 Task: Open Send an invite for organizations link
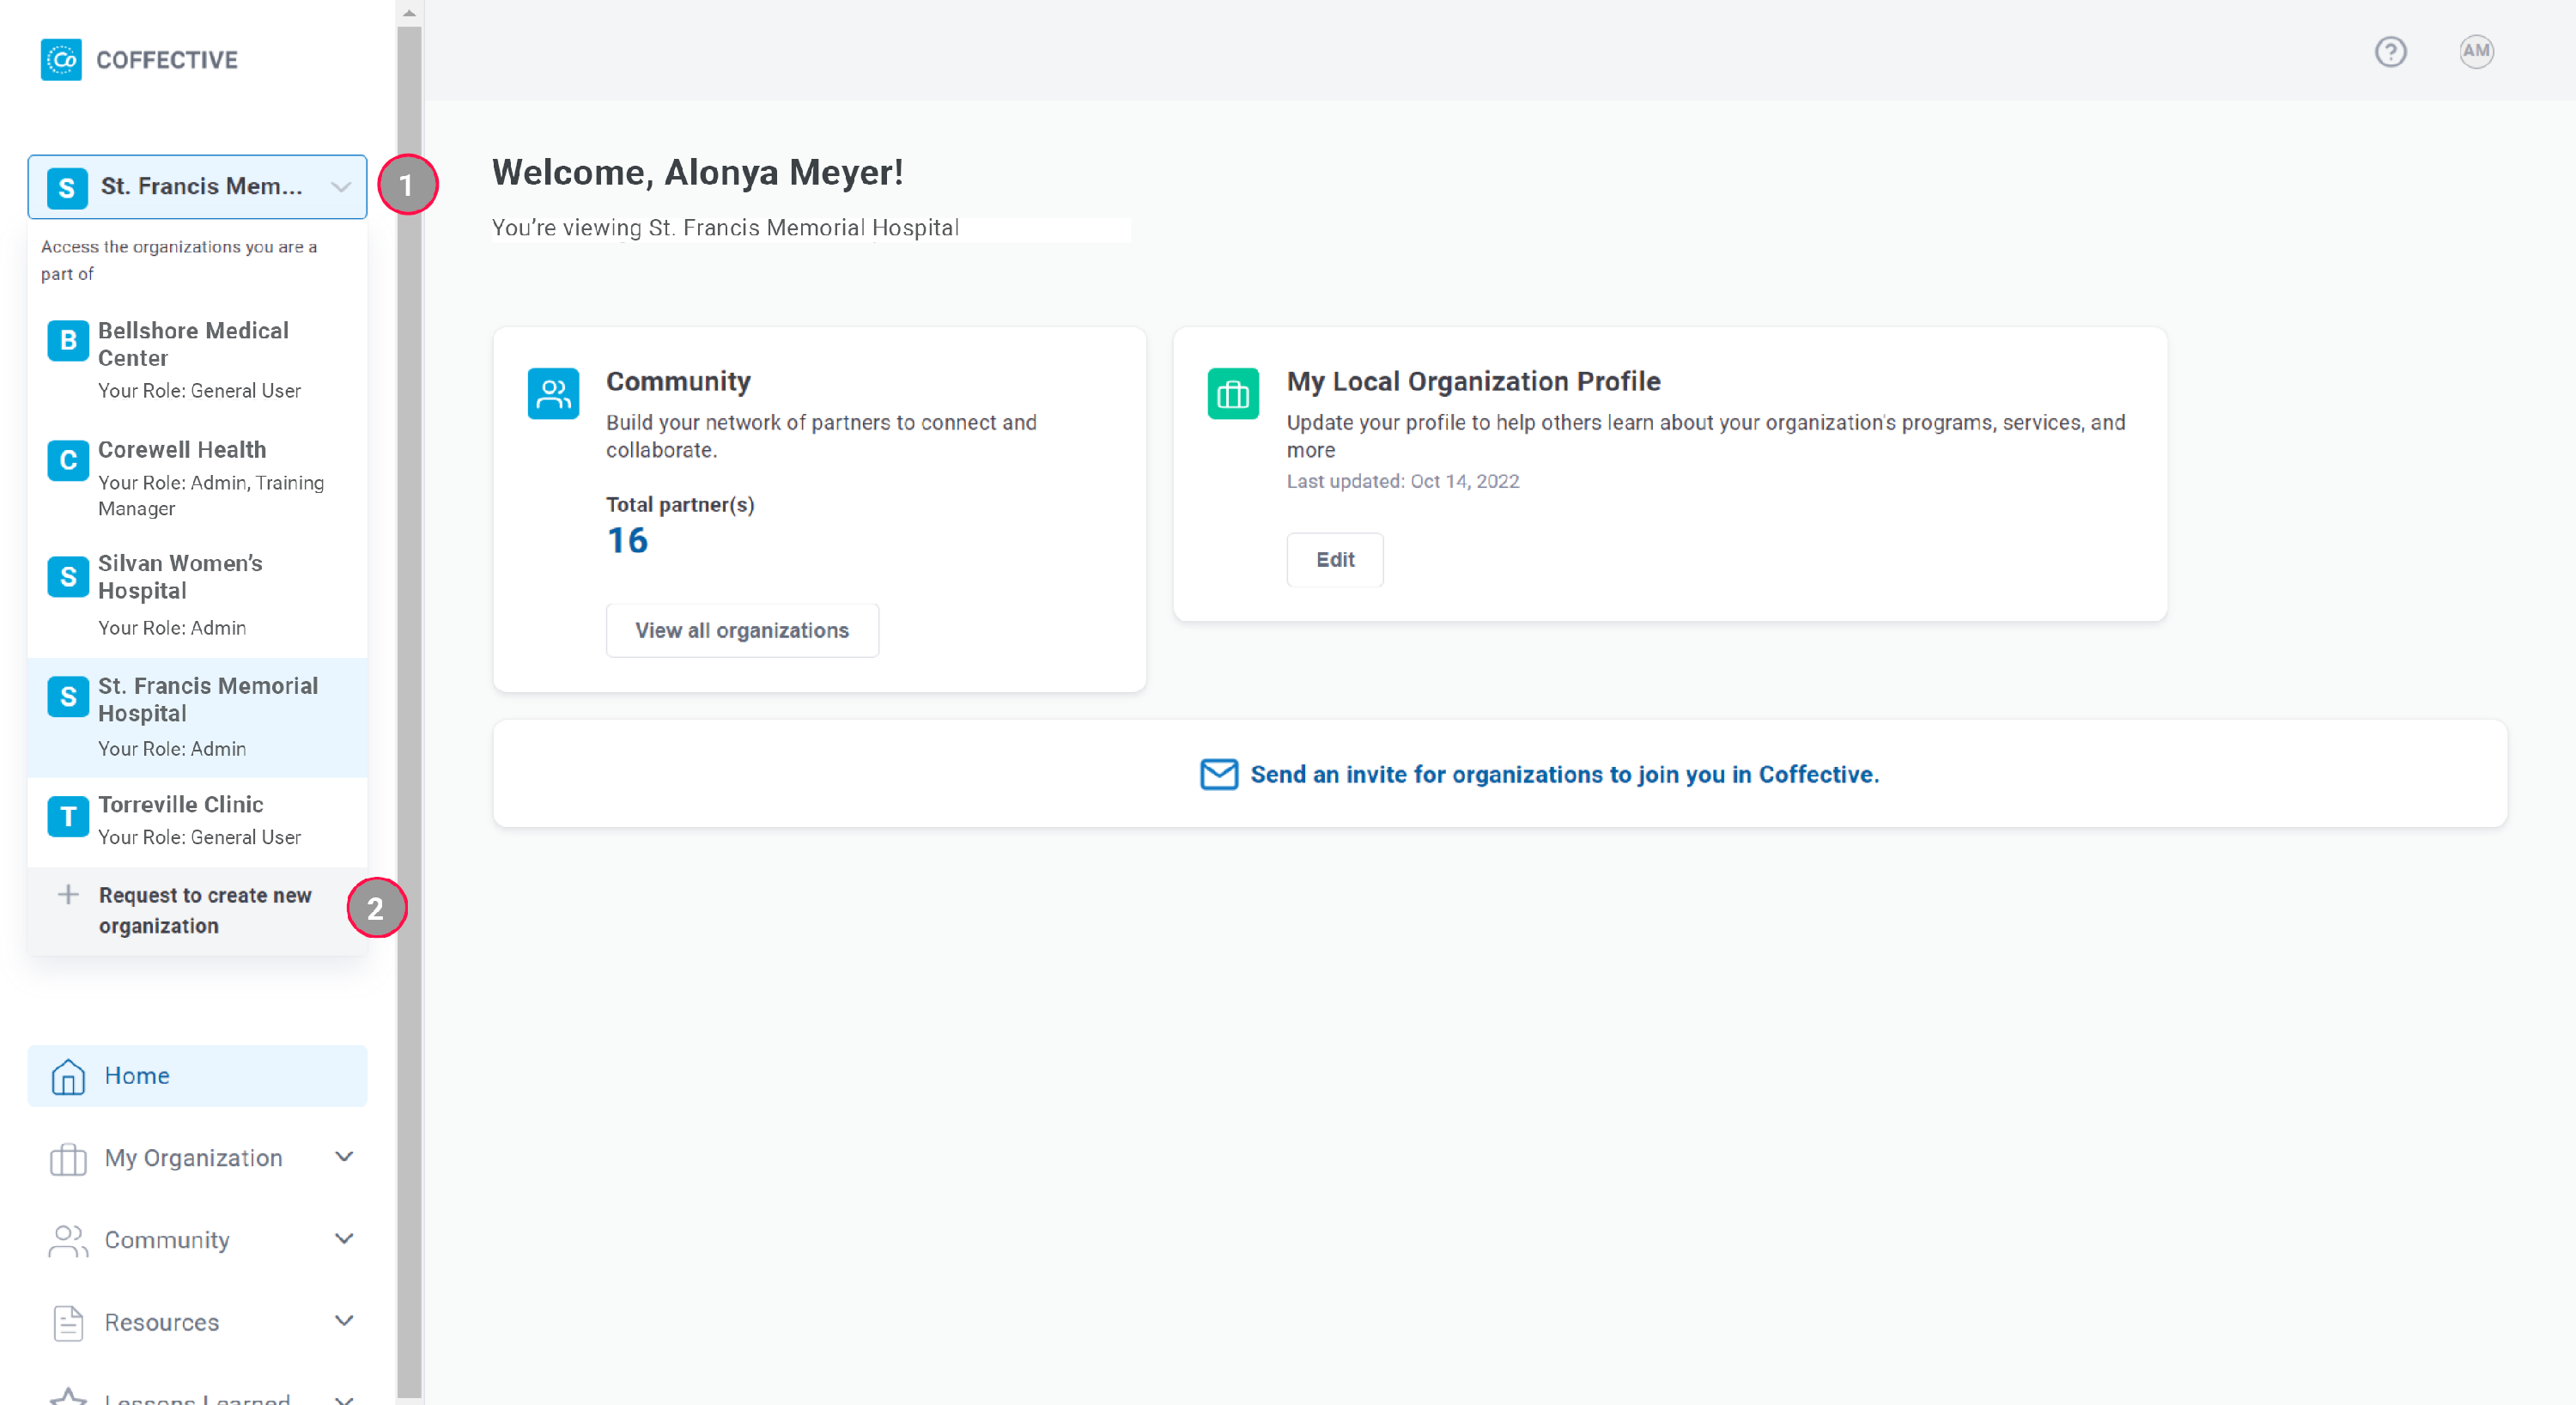(1564, 774)
